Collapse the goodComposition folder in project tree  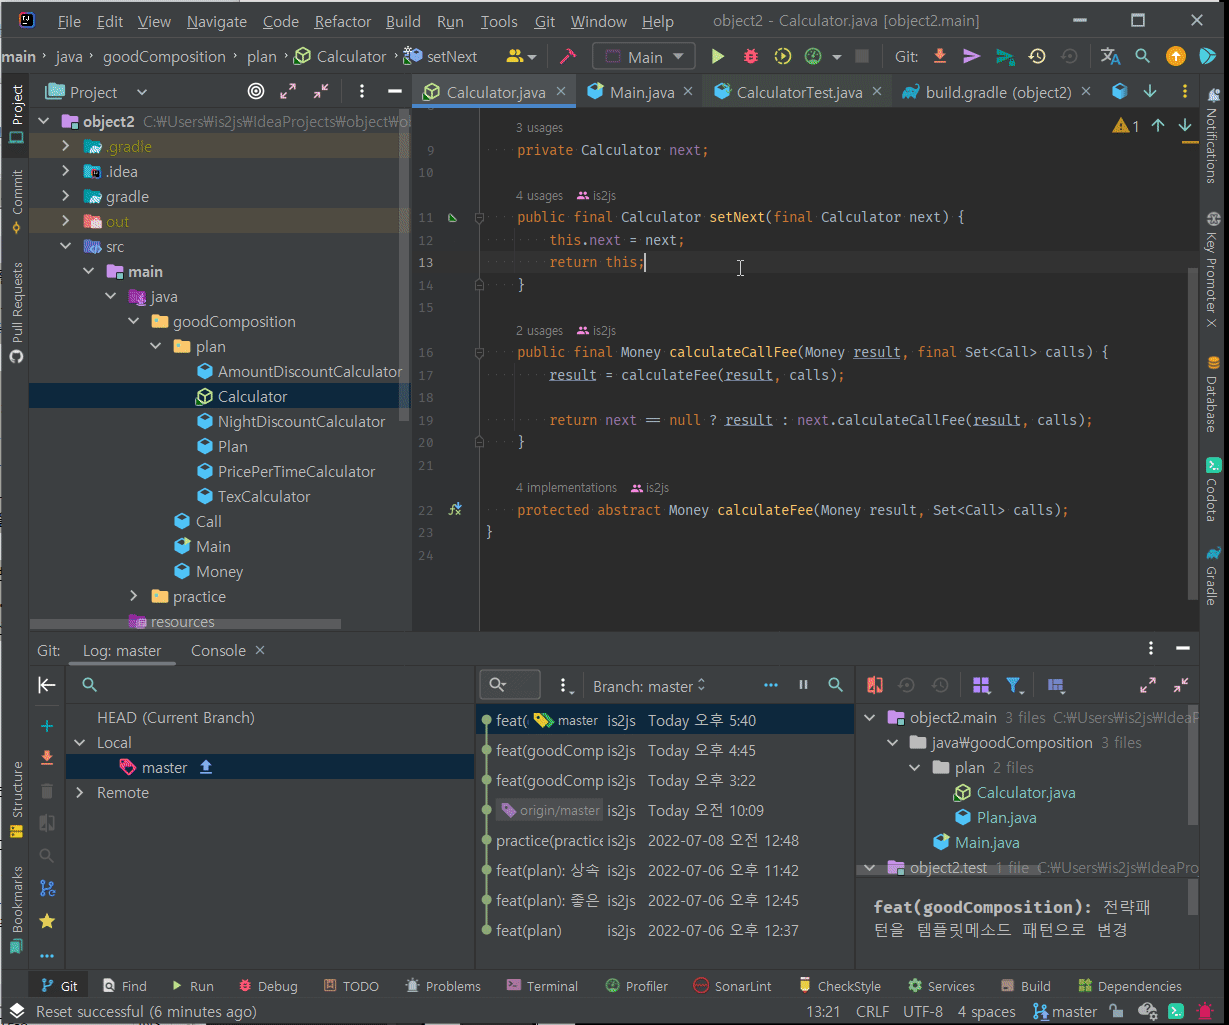135,322
